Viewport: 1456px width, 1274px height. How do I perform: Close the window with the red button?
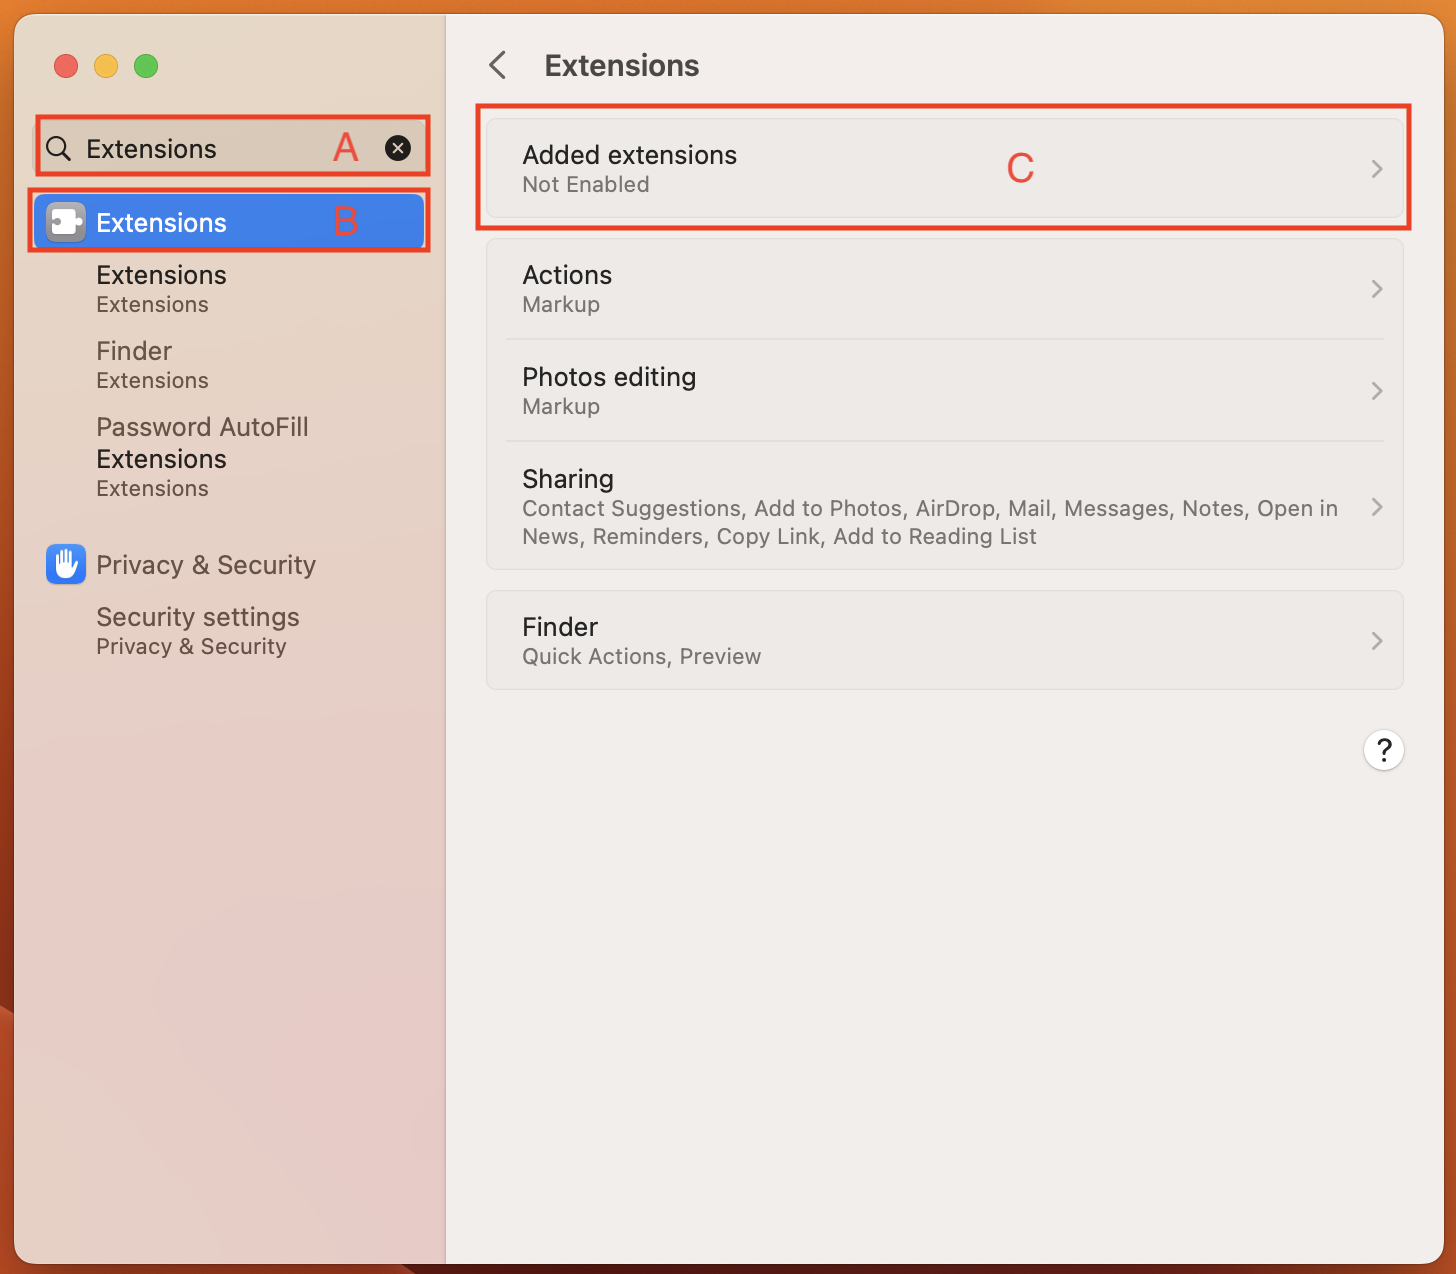click(66, 66)
